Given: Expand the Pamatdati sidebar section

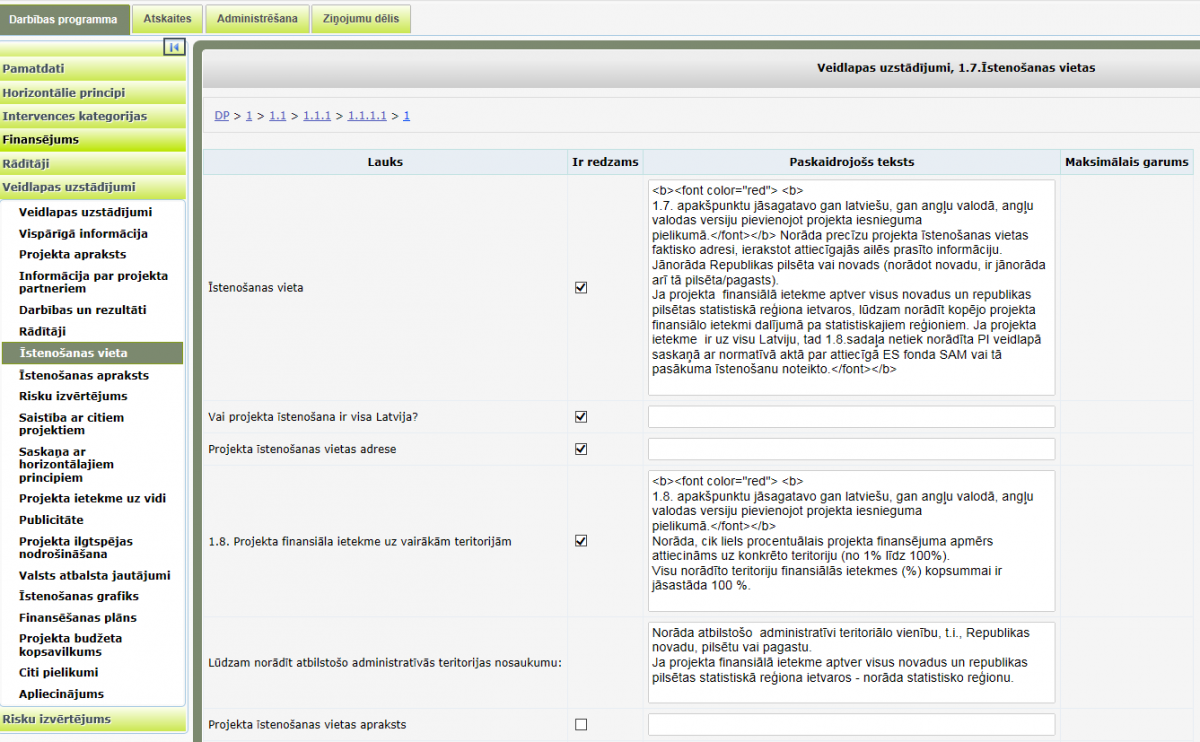Looking at the screenshot, I should point(92,69).
